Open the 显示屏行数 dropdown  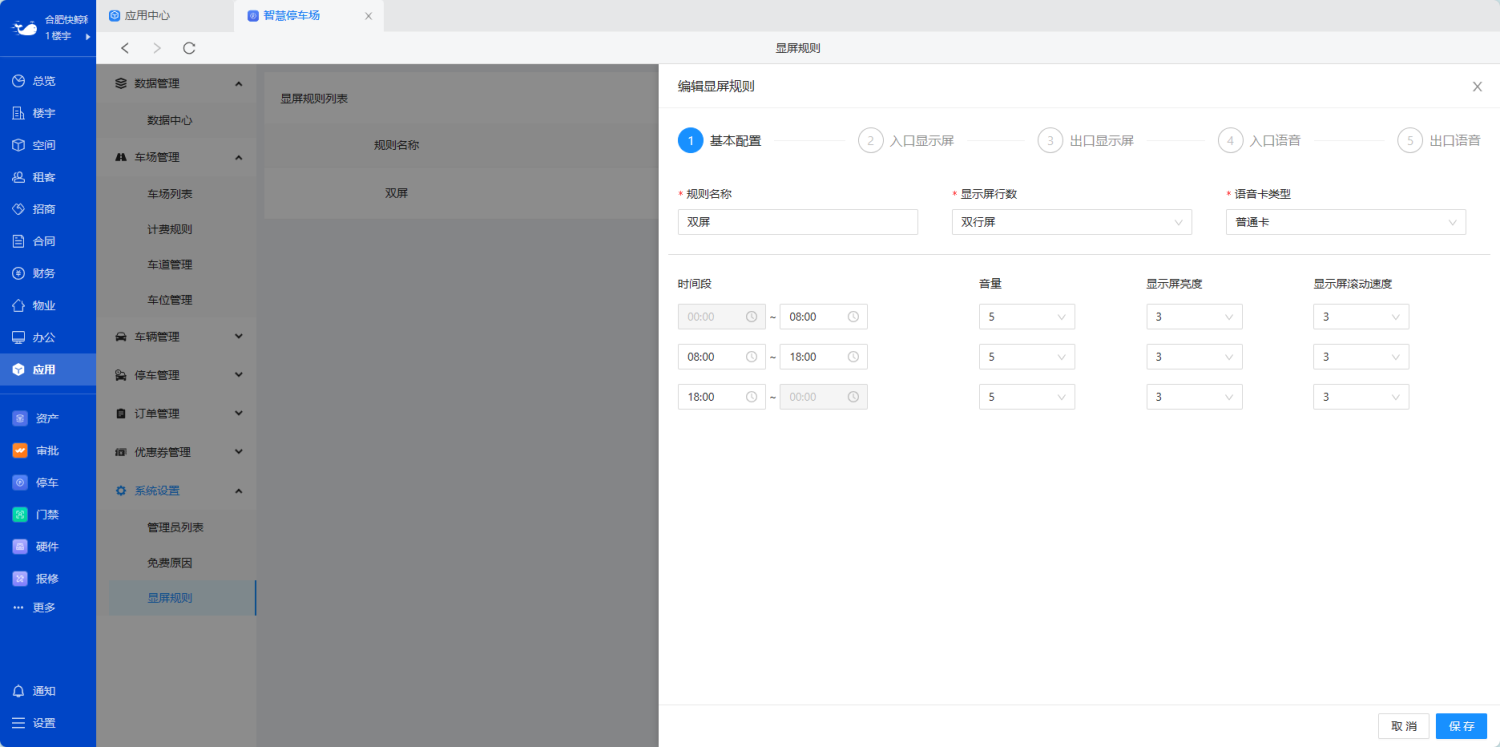(x=1072, y=222)
